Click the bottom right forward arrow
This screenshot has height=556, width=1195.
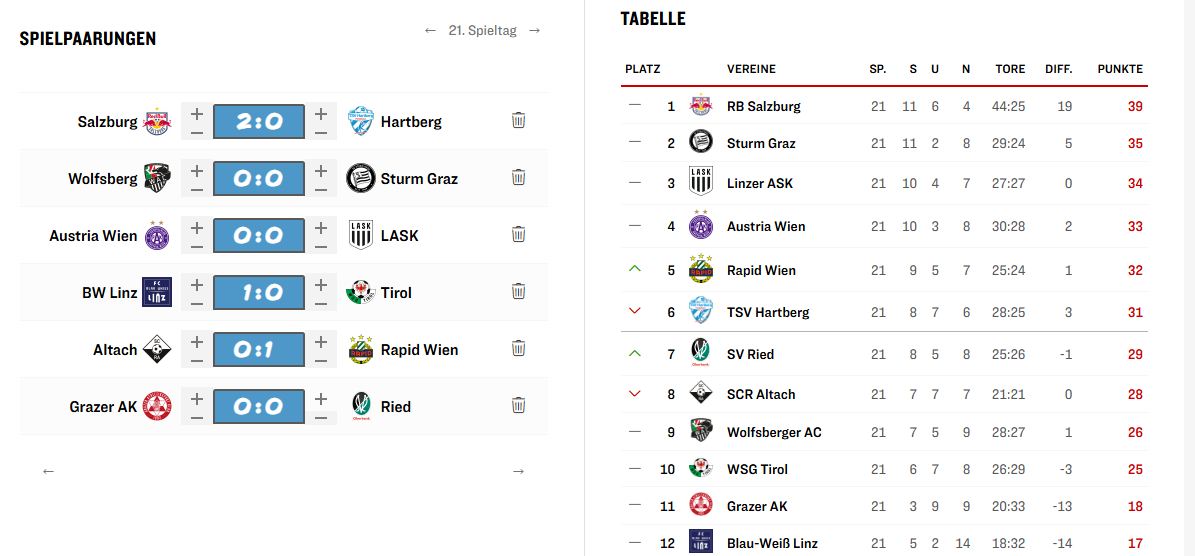[518, 471]
